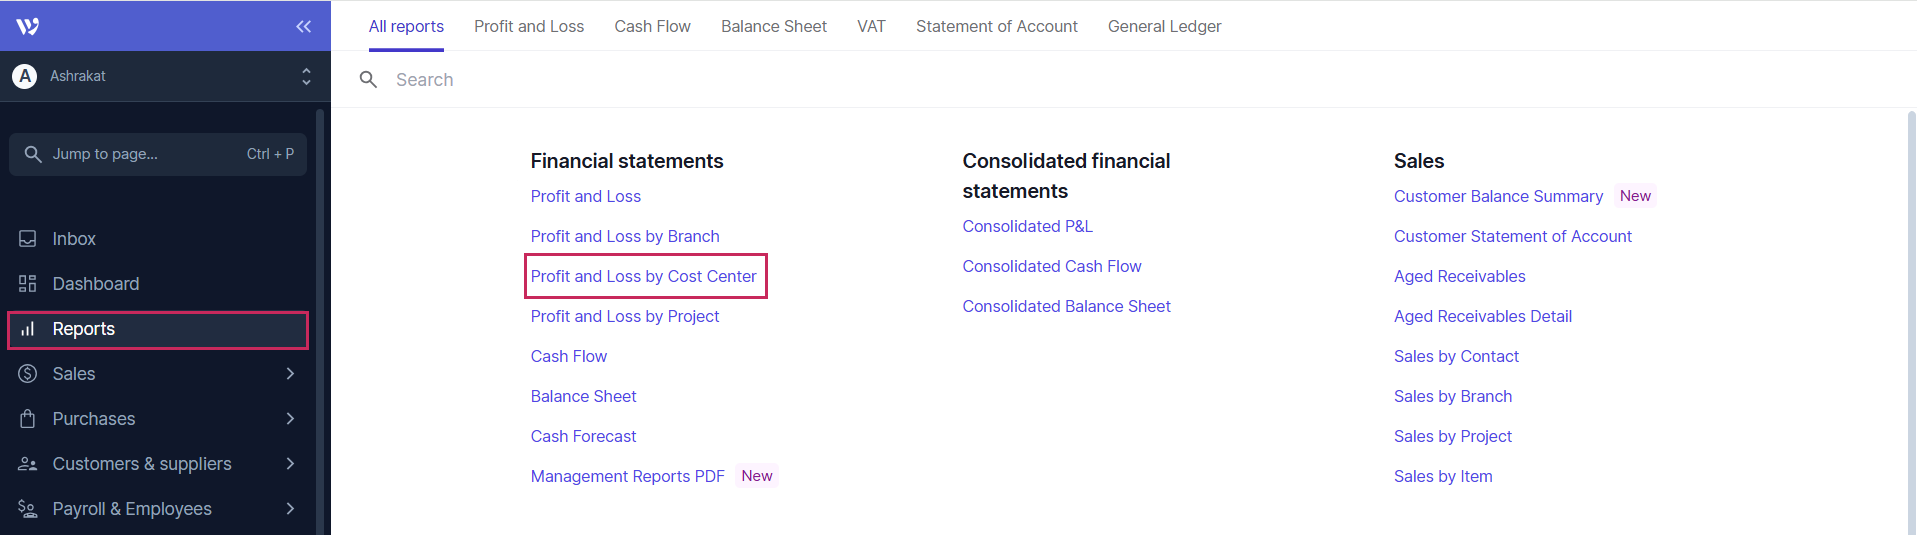Click the Sales dollar icon
This screenshot has height=535, width=1917.
point(28,374)
